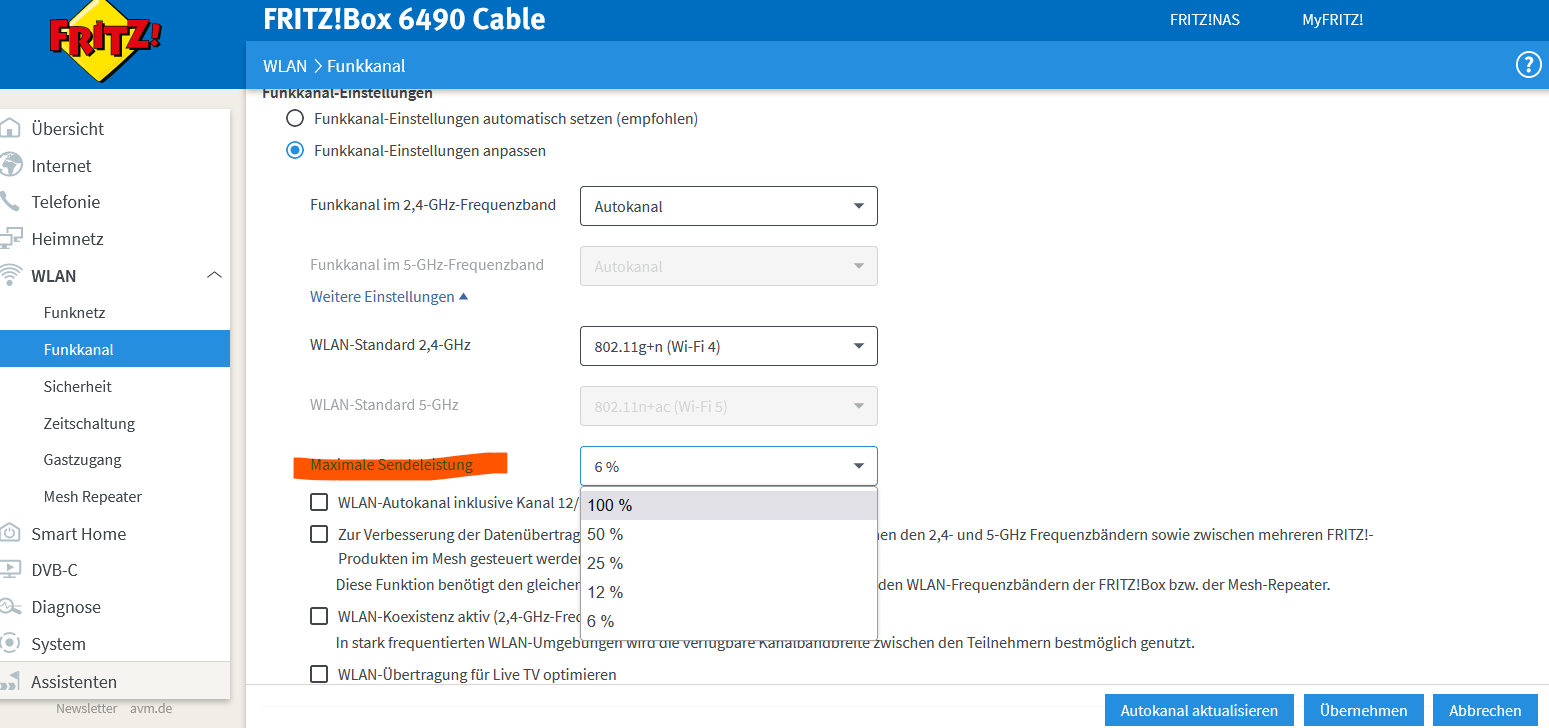Click the Heimnetz network icon

[x=10, y=238]
